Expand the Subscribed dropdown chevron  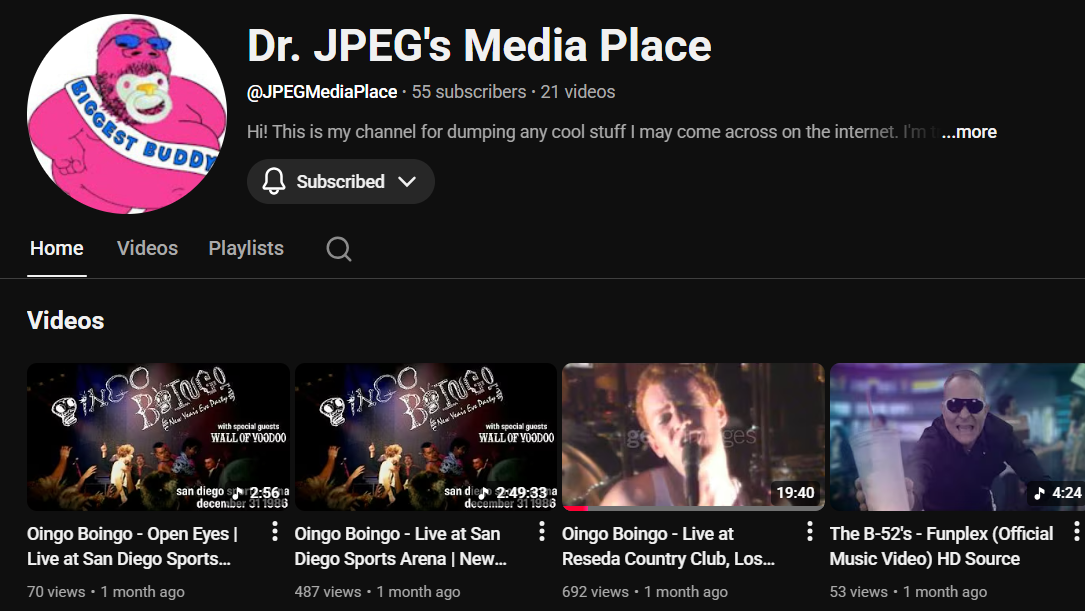[x=407, y=182]
